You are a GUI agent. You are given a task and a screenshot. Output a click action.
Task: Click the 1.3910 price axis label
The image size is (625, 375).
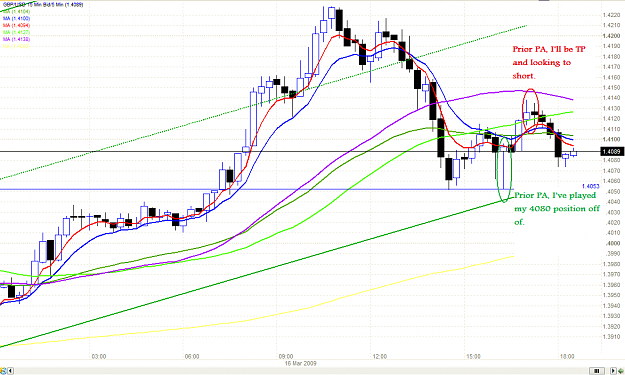[x=611, y=337]
